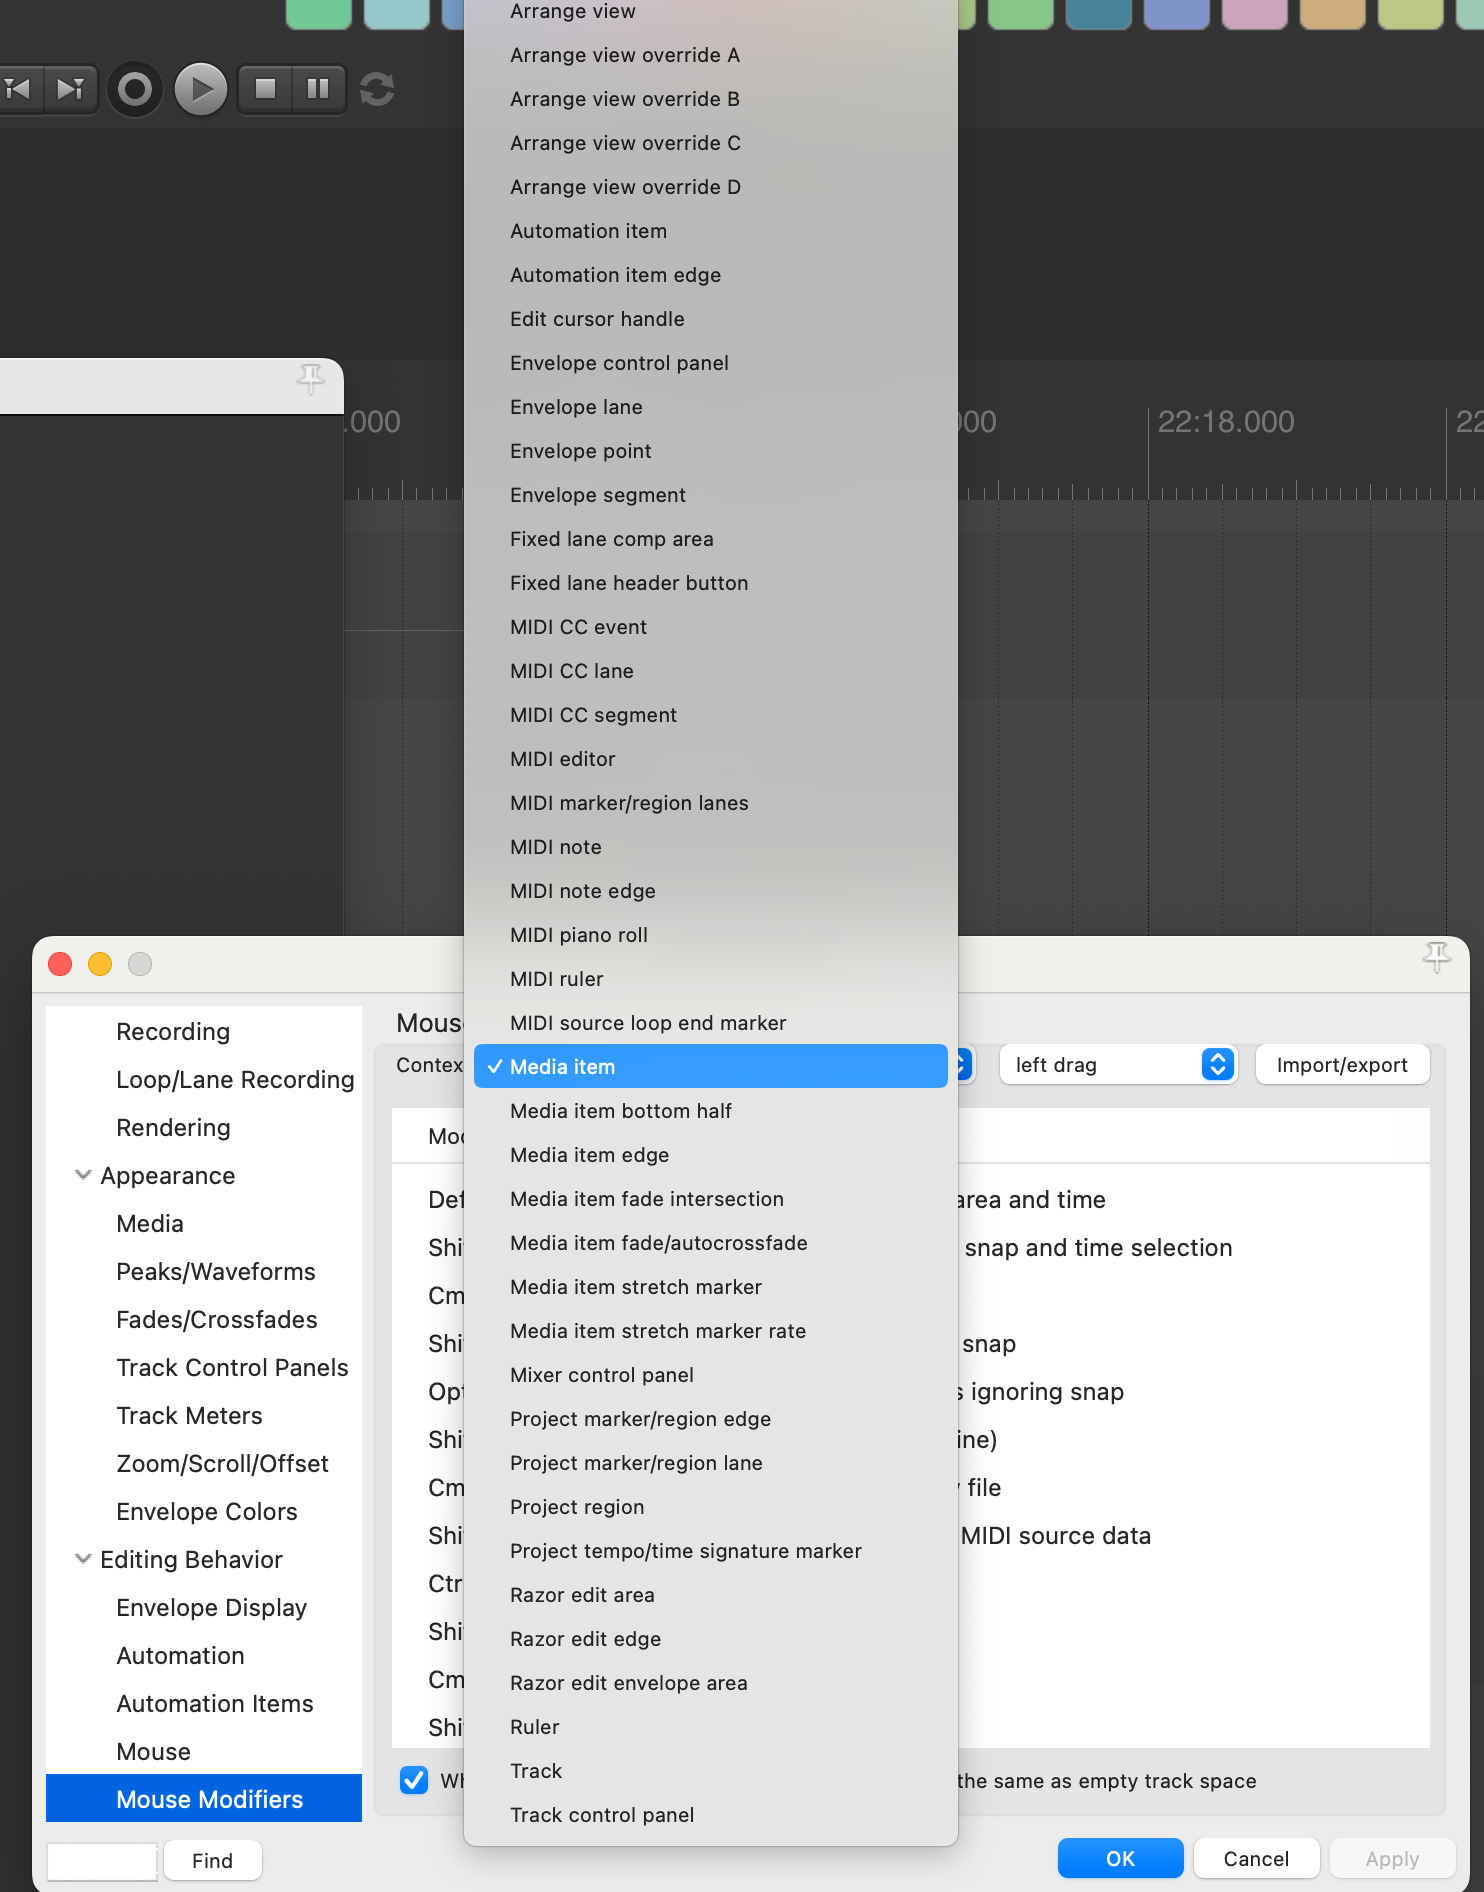This screenshot has height=1892, width=1484.
Task: Pause playback with the Pause button
Action: pos(318,89)
